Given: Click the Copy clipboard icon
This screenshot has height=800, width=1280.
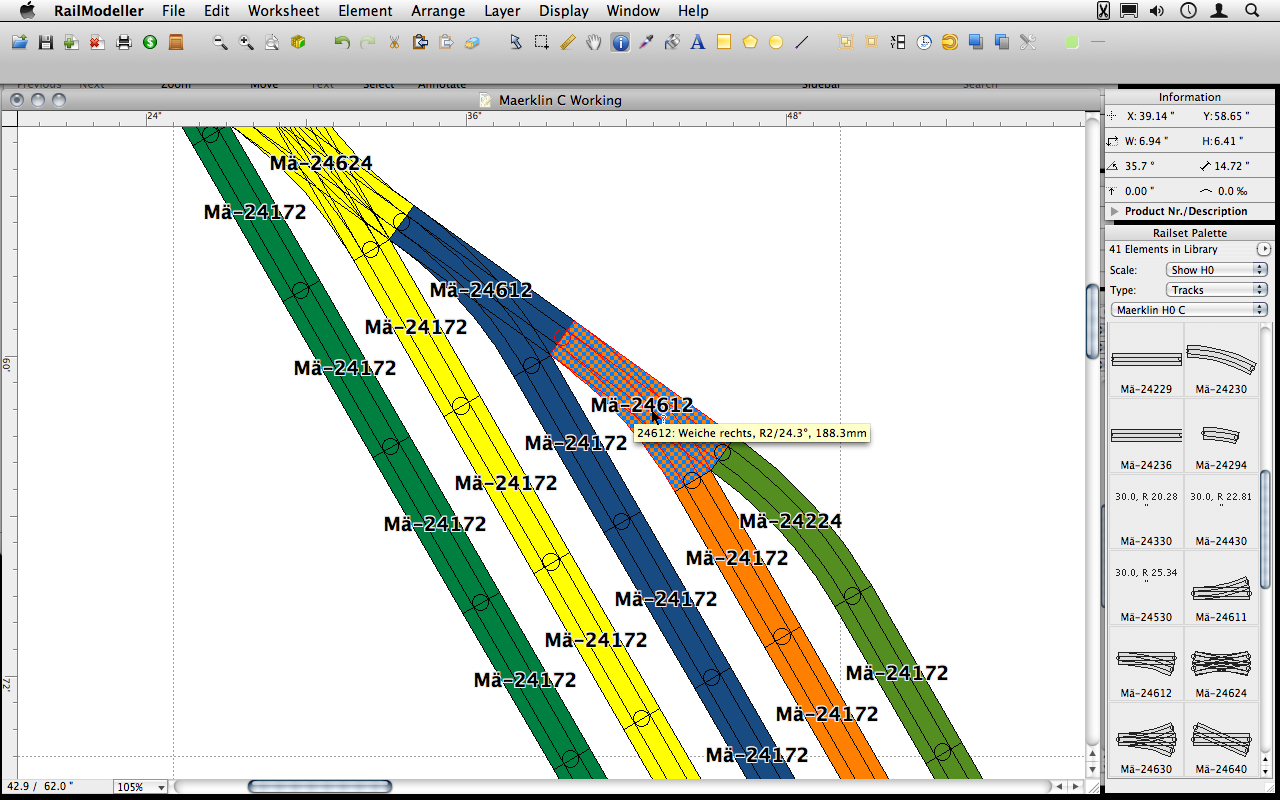Looking at the screenshot, I should pos(420,42).
